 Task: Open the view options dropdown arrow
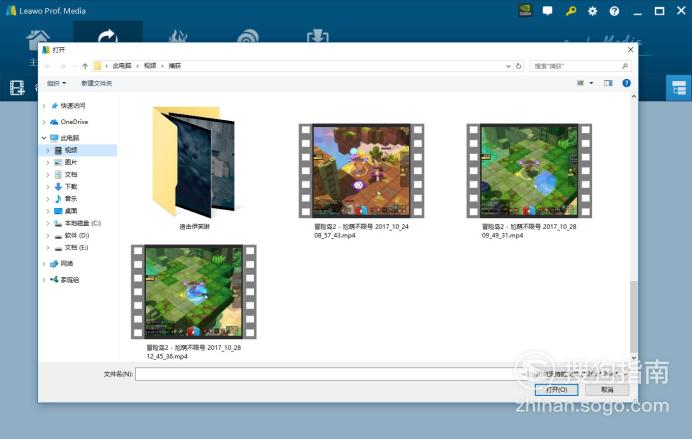point(591,83)
